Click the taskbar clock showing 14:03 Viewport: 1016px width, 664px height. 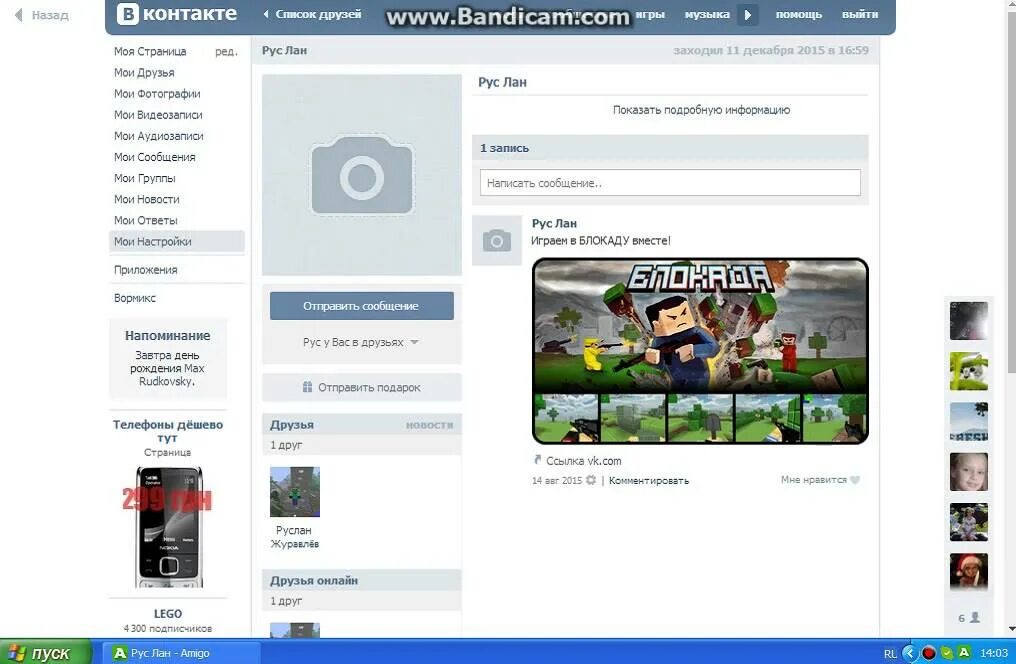point(993,653)
